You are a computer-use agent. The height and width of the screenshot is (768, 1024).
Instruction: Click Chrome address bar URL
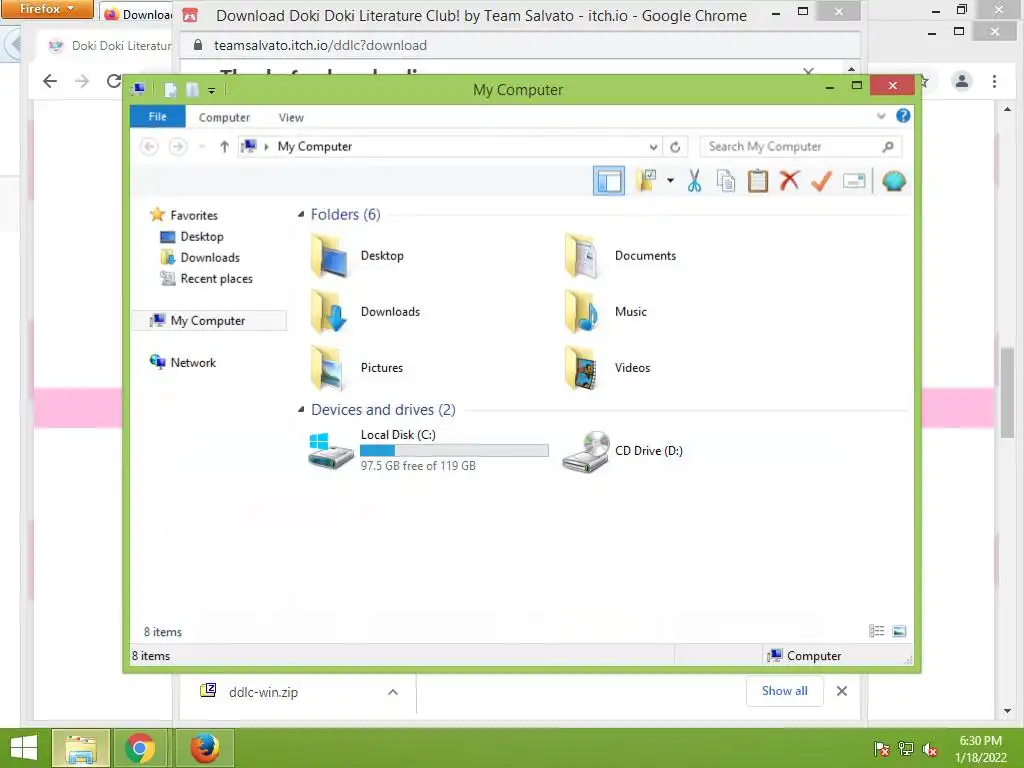[320, 45]
